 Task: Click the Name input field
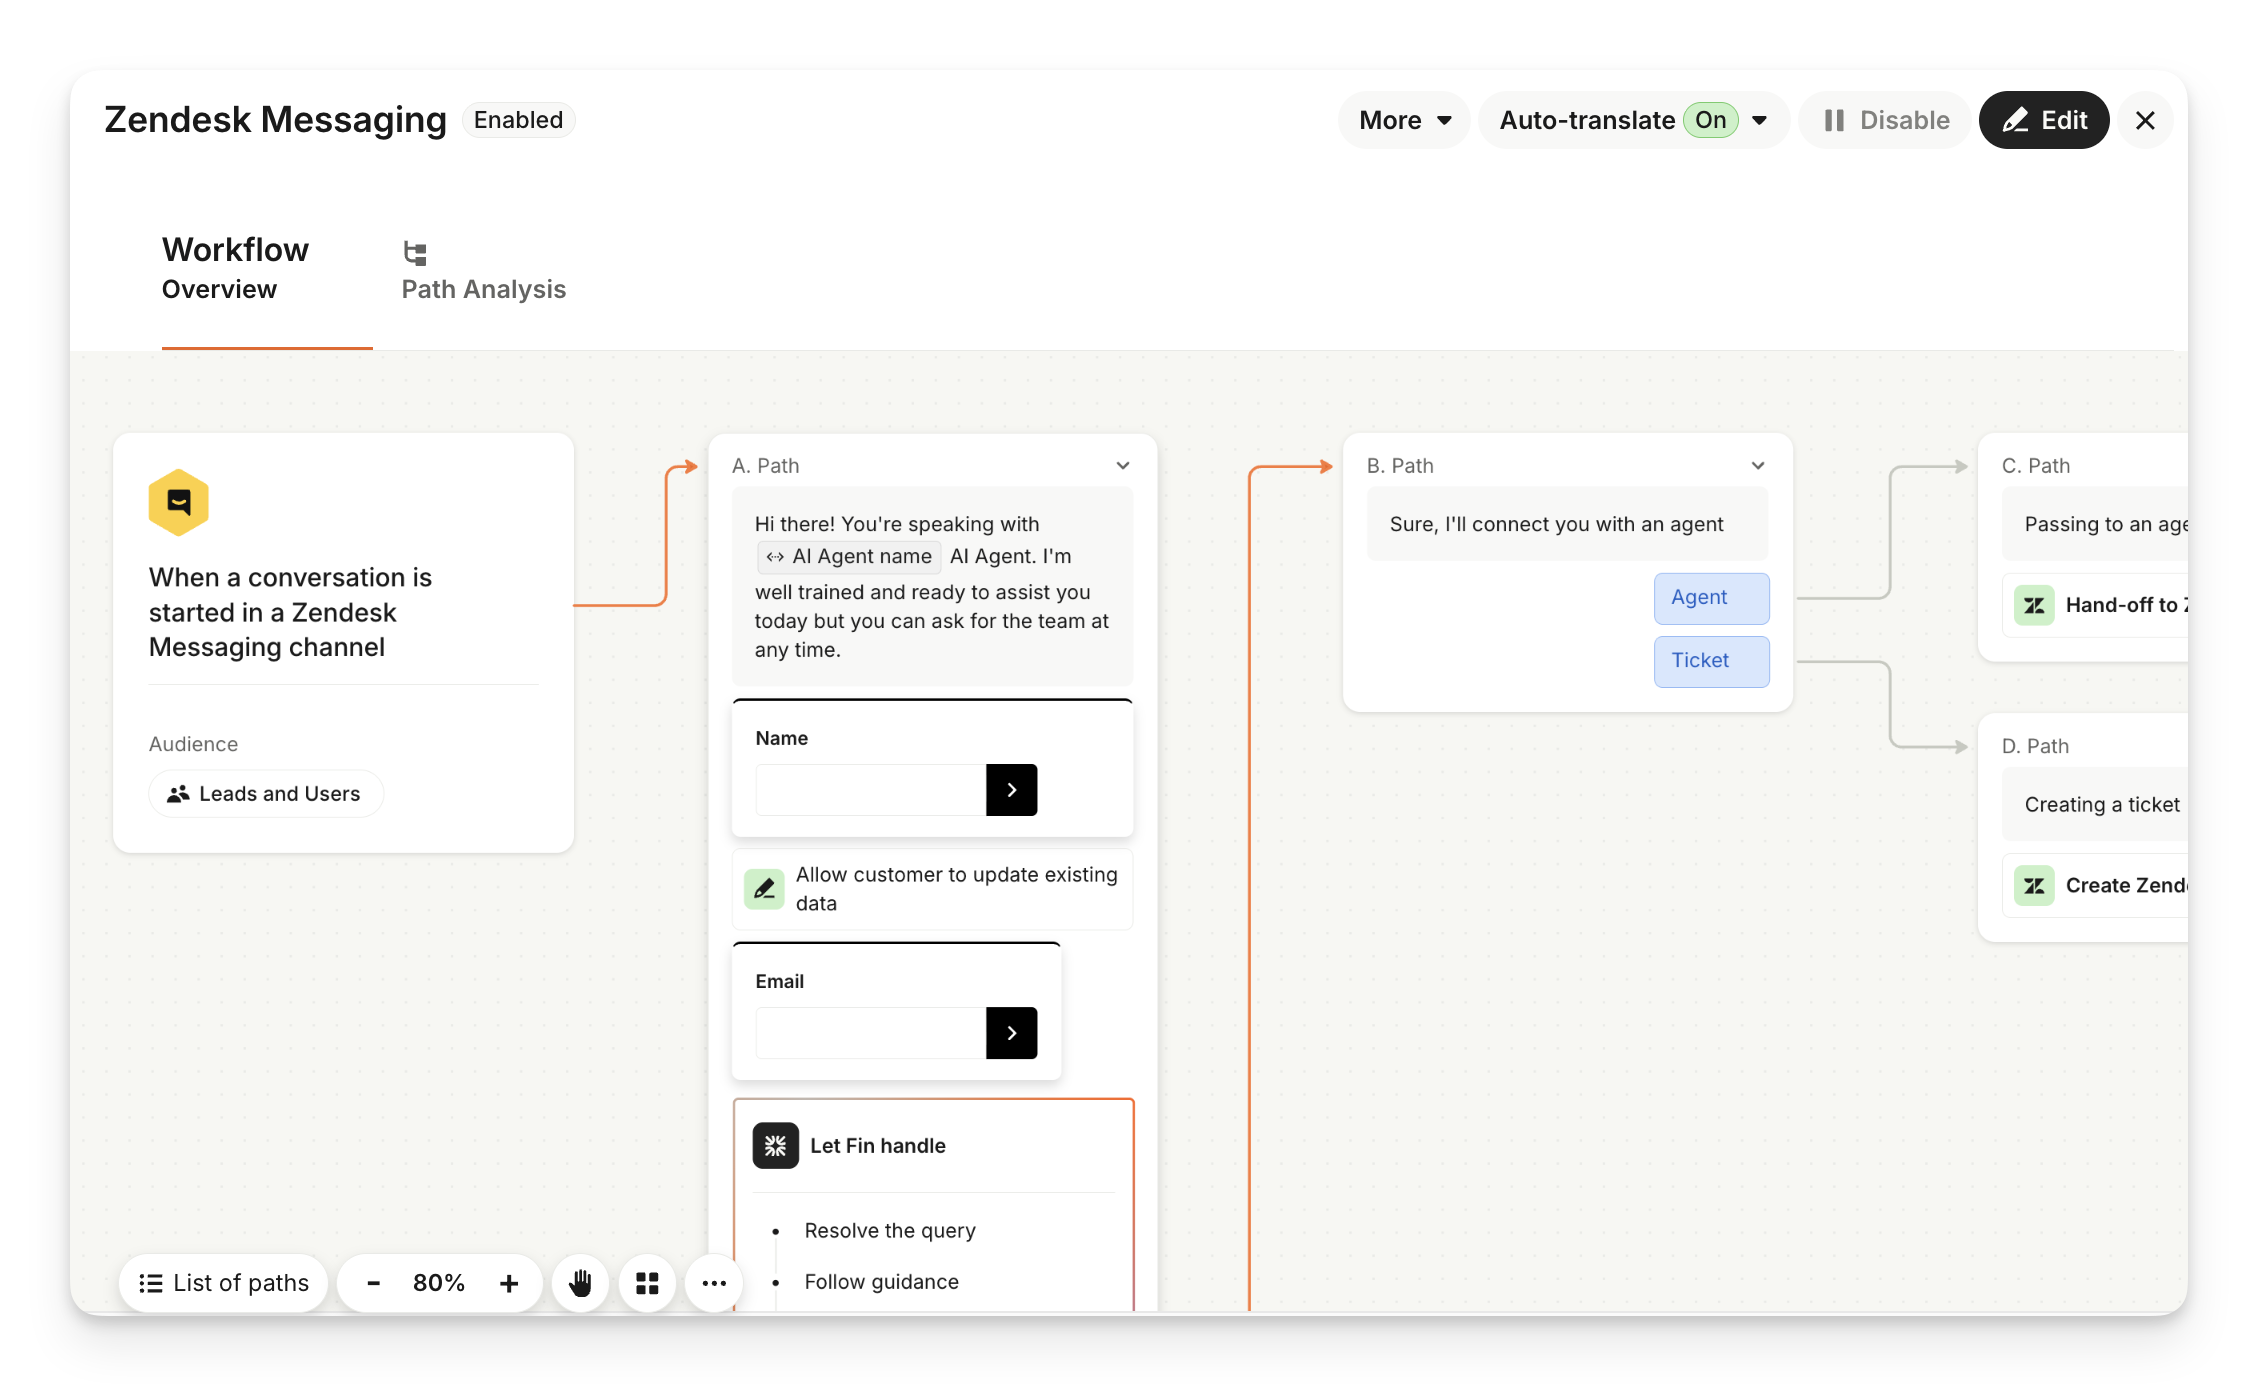(870, 790)
